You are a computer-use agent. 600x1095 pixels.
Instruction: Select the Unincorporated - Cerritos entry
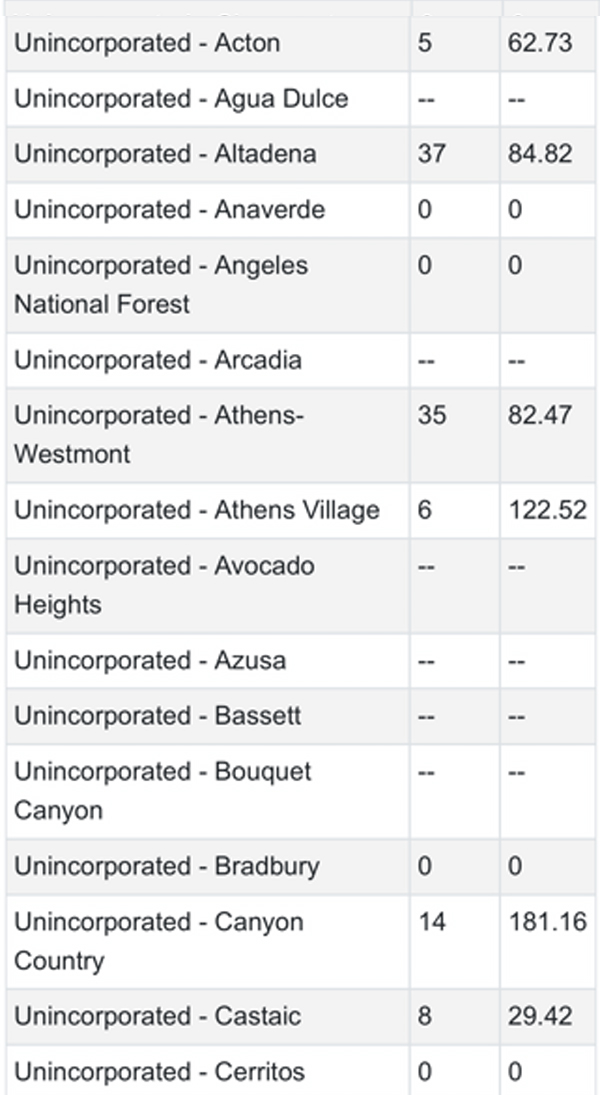tap(160, 1073)
